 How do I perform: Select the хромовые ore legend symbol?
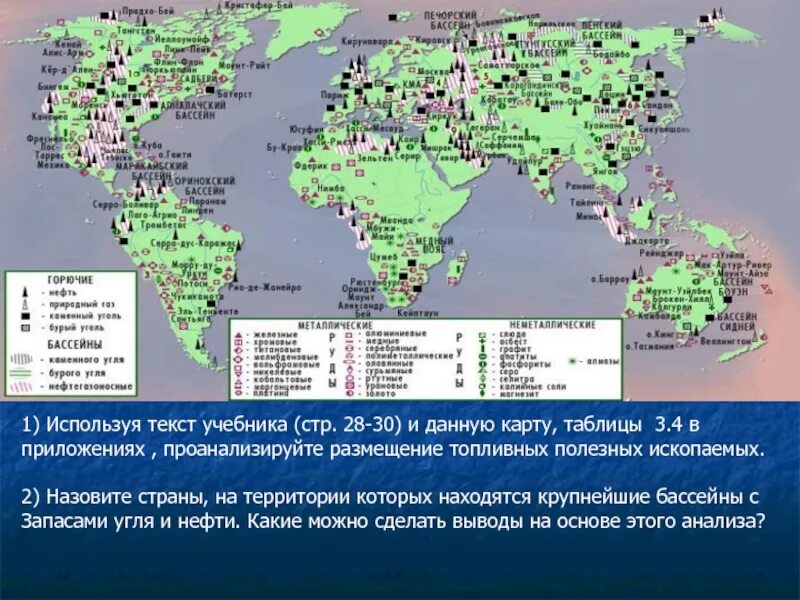pyautogui.click(x=239, y=342)
